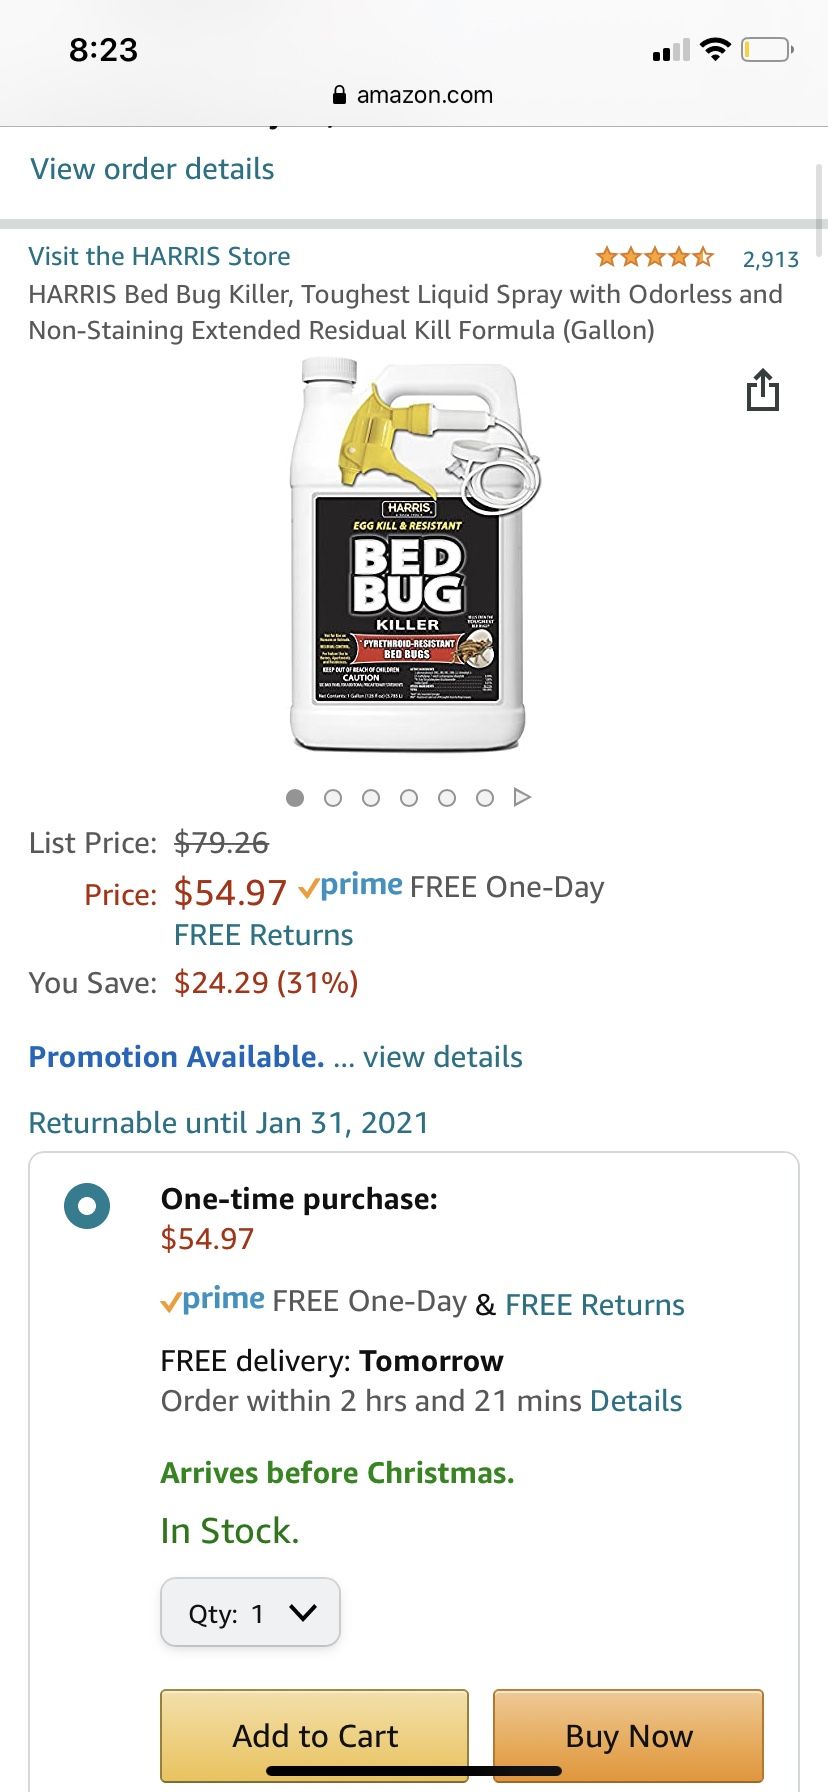Expand Promotion Available view details
This screenshot has height=1792, width=828.
pyautogui.click(x=442, y=1057)
